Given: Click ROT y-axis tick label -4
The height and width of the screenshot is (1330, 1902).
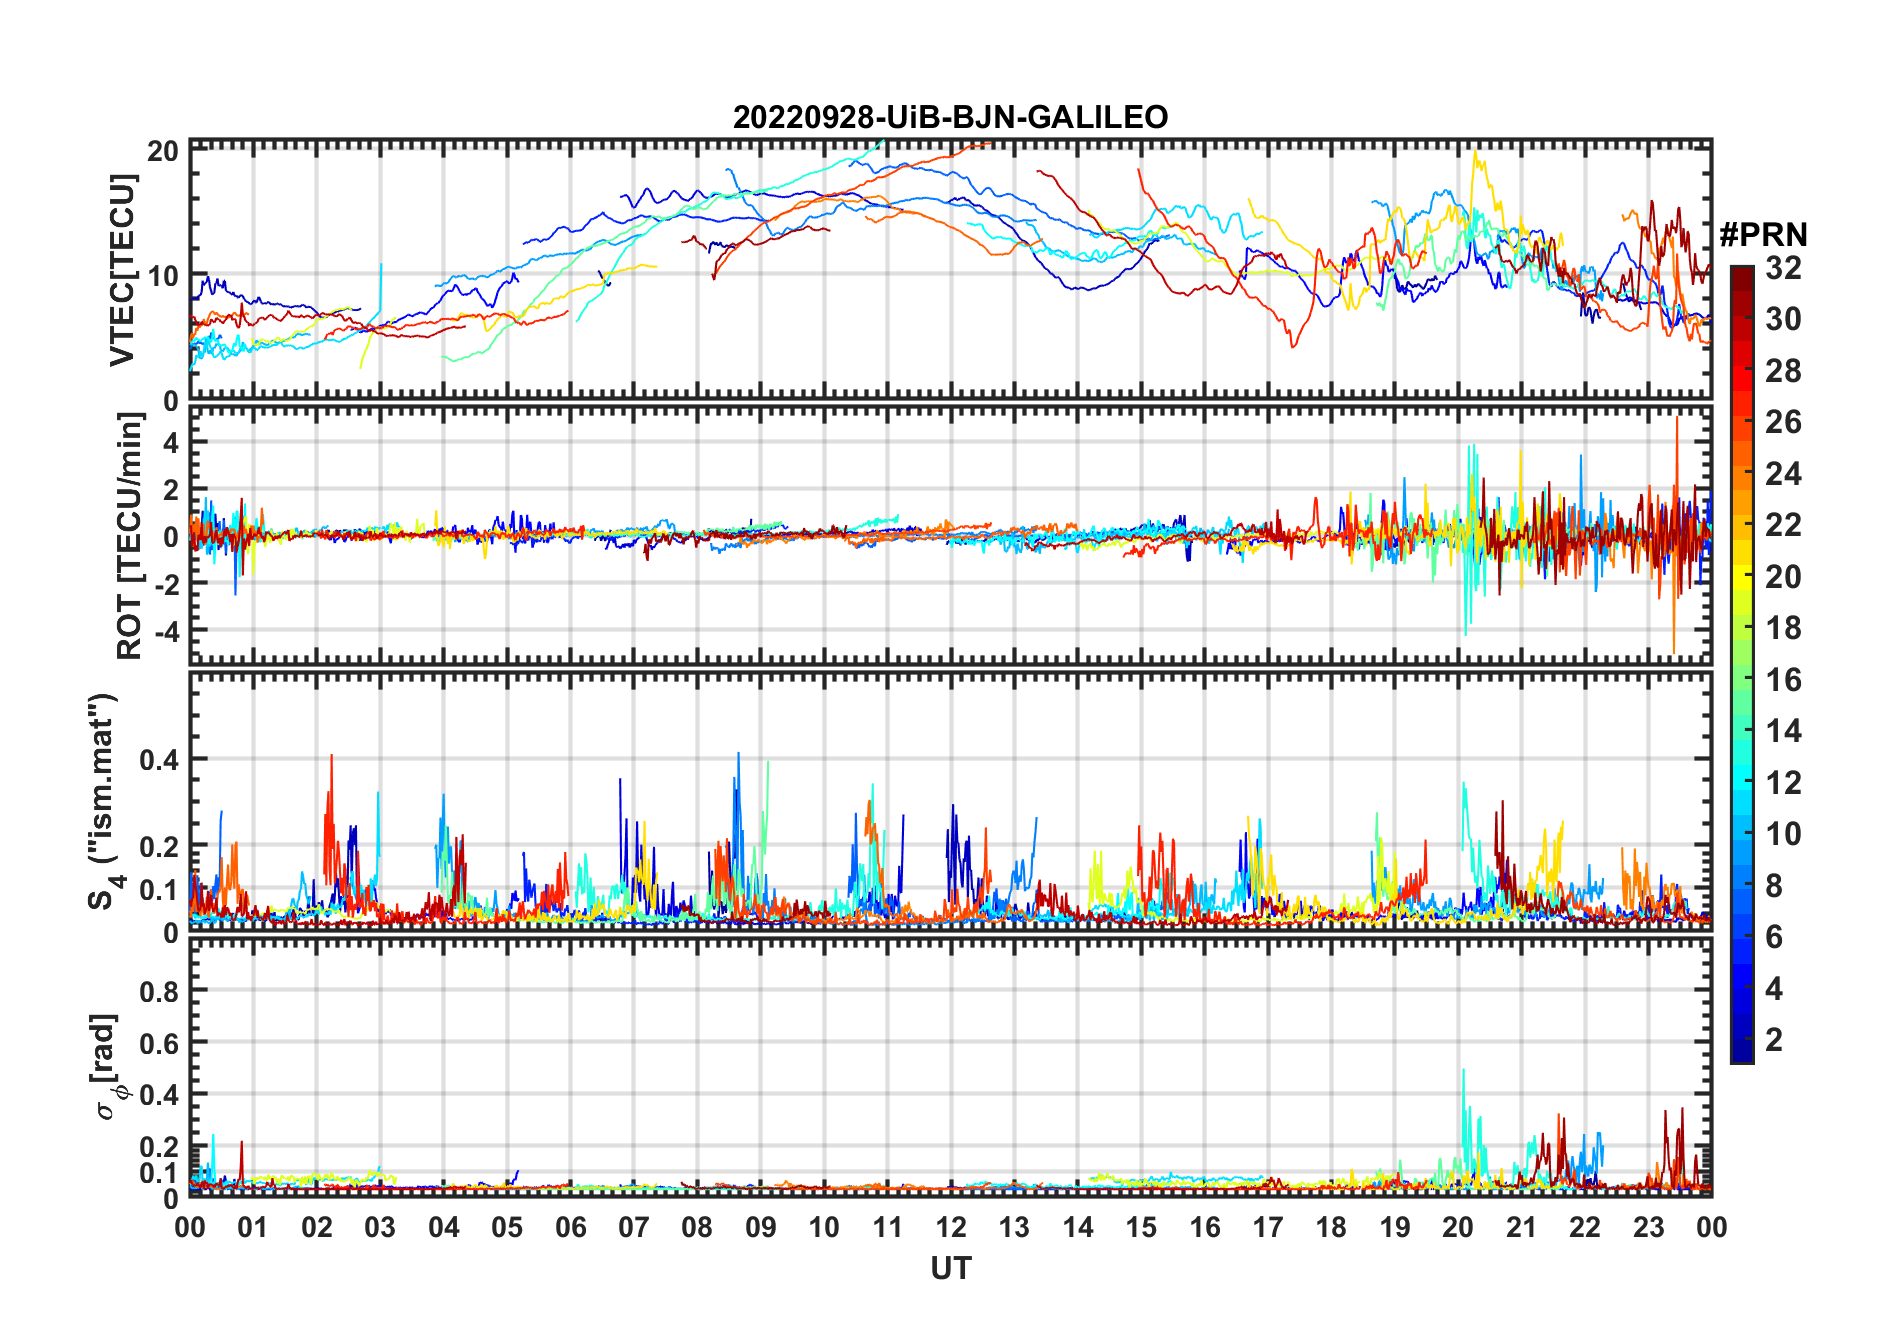Looking at the screenshot, I should (166, 631).
